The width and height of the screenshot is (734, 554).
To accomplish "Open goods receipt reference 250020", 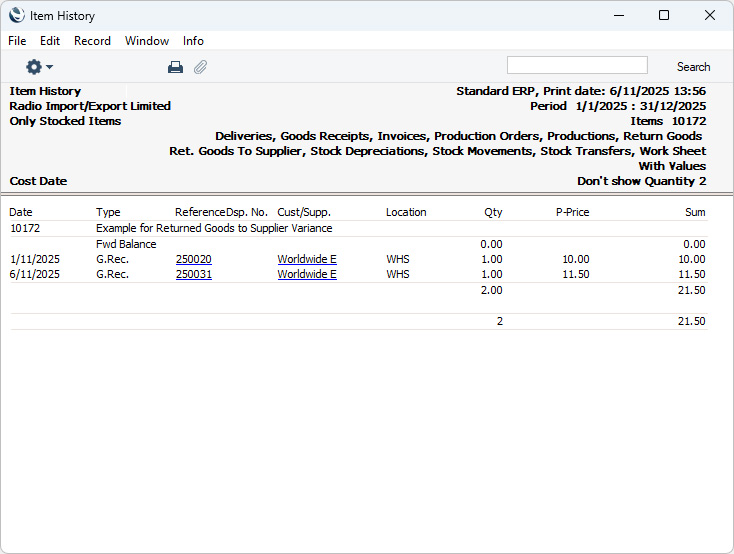I will 194,259.
